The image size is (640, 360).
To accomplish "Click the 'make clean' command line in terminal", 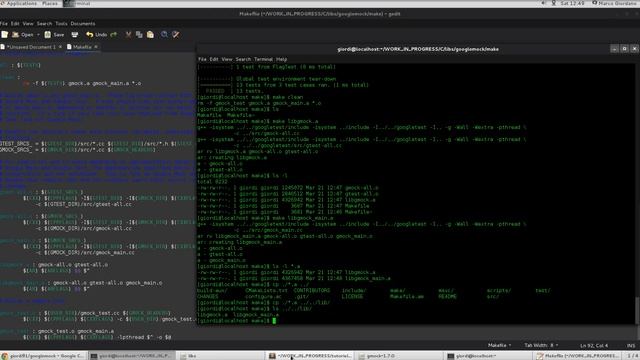I will click(250, 97).
